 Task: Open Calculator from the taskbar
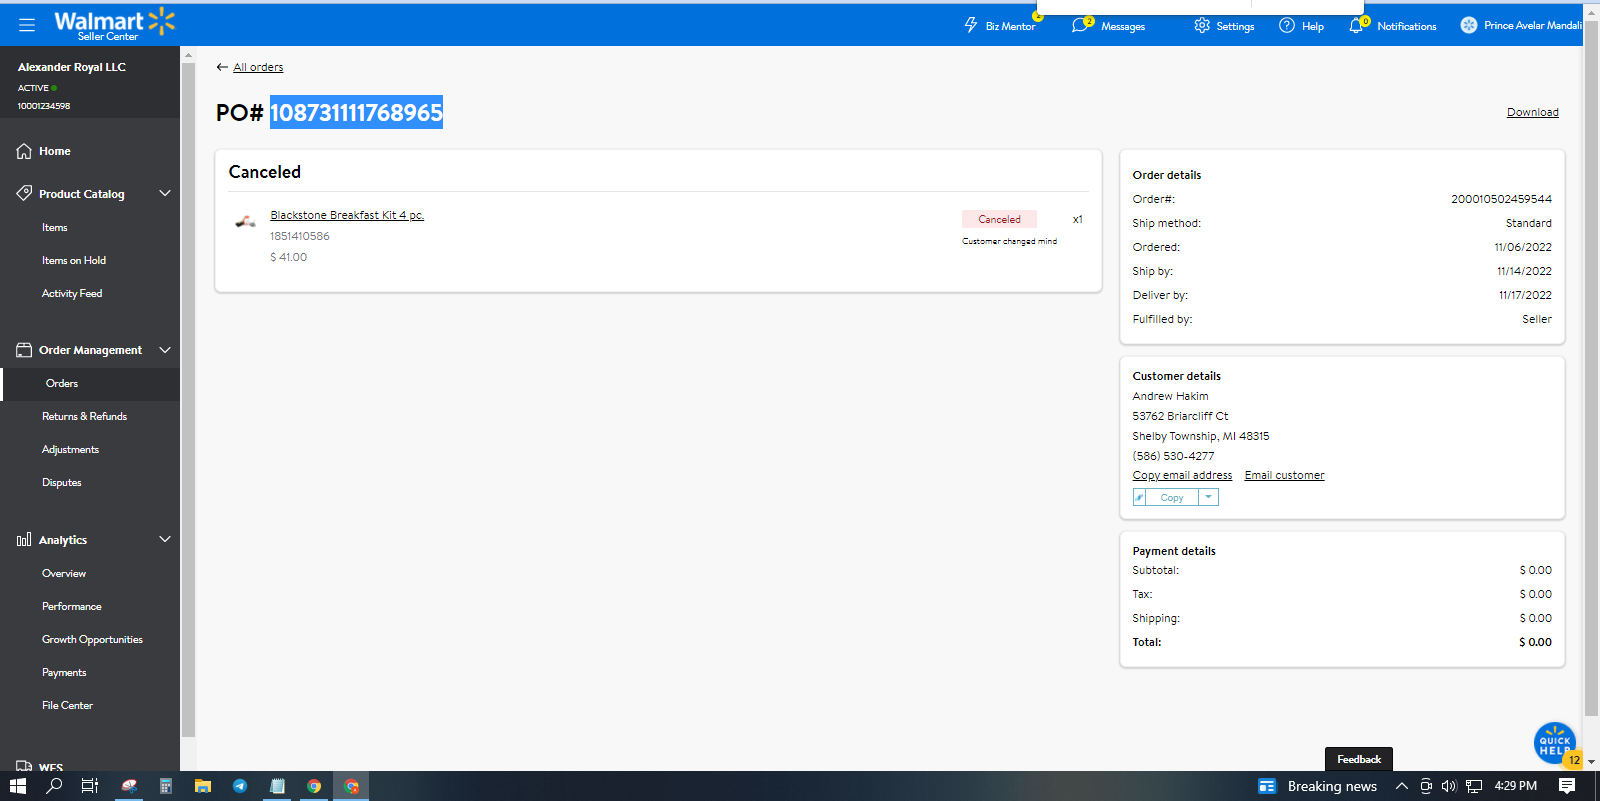pos(166,786)
